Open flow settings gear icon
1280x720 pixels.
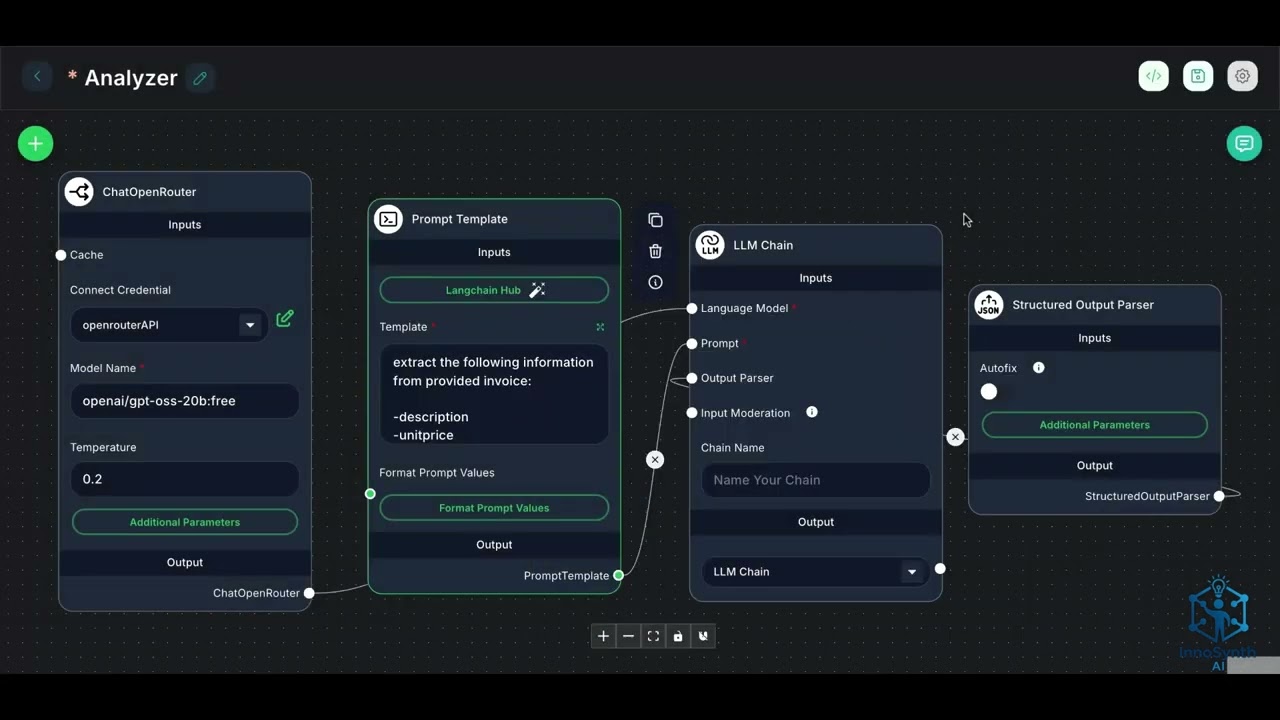(1242, 76)
